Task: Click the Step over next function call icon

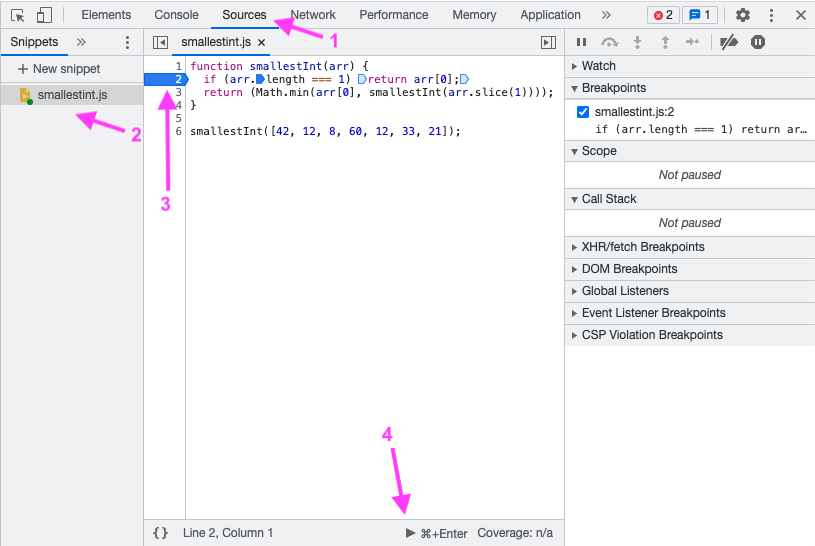Action: (610, 42)
